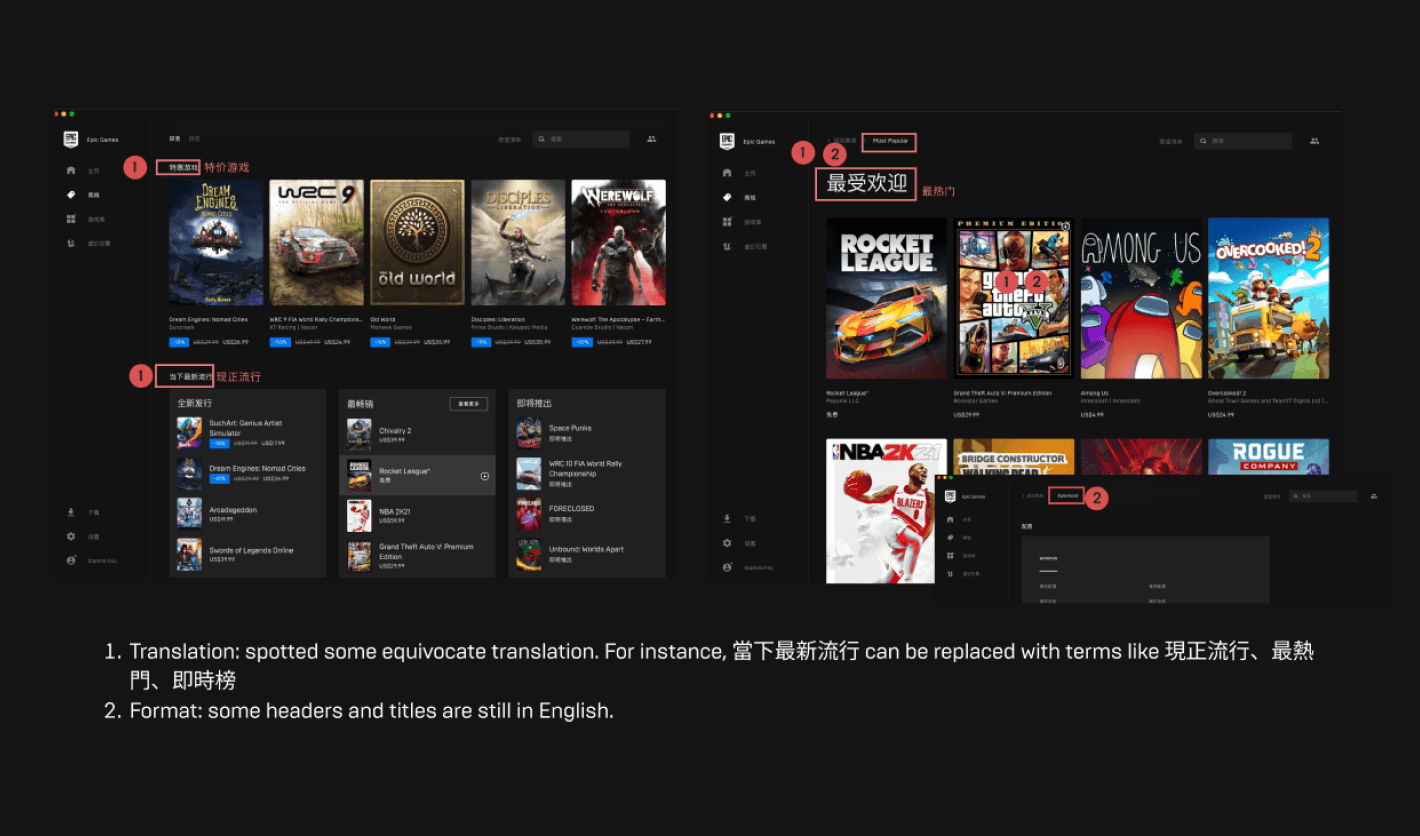Select the Store tag icon in left window sidebar

point(71,195)
